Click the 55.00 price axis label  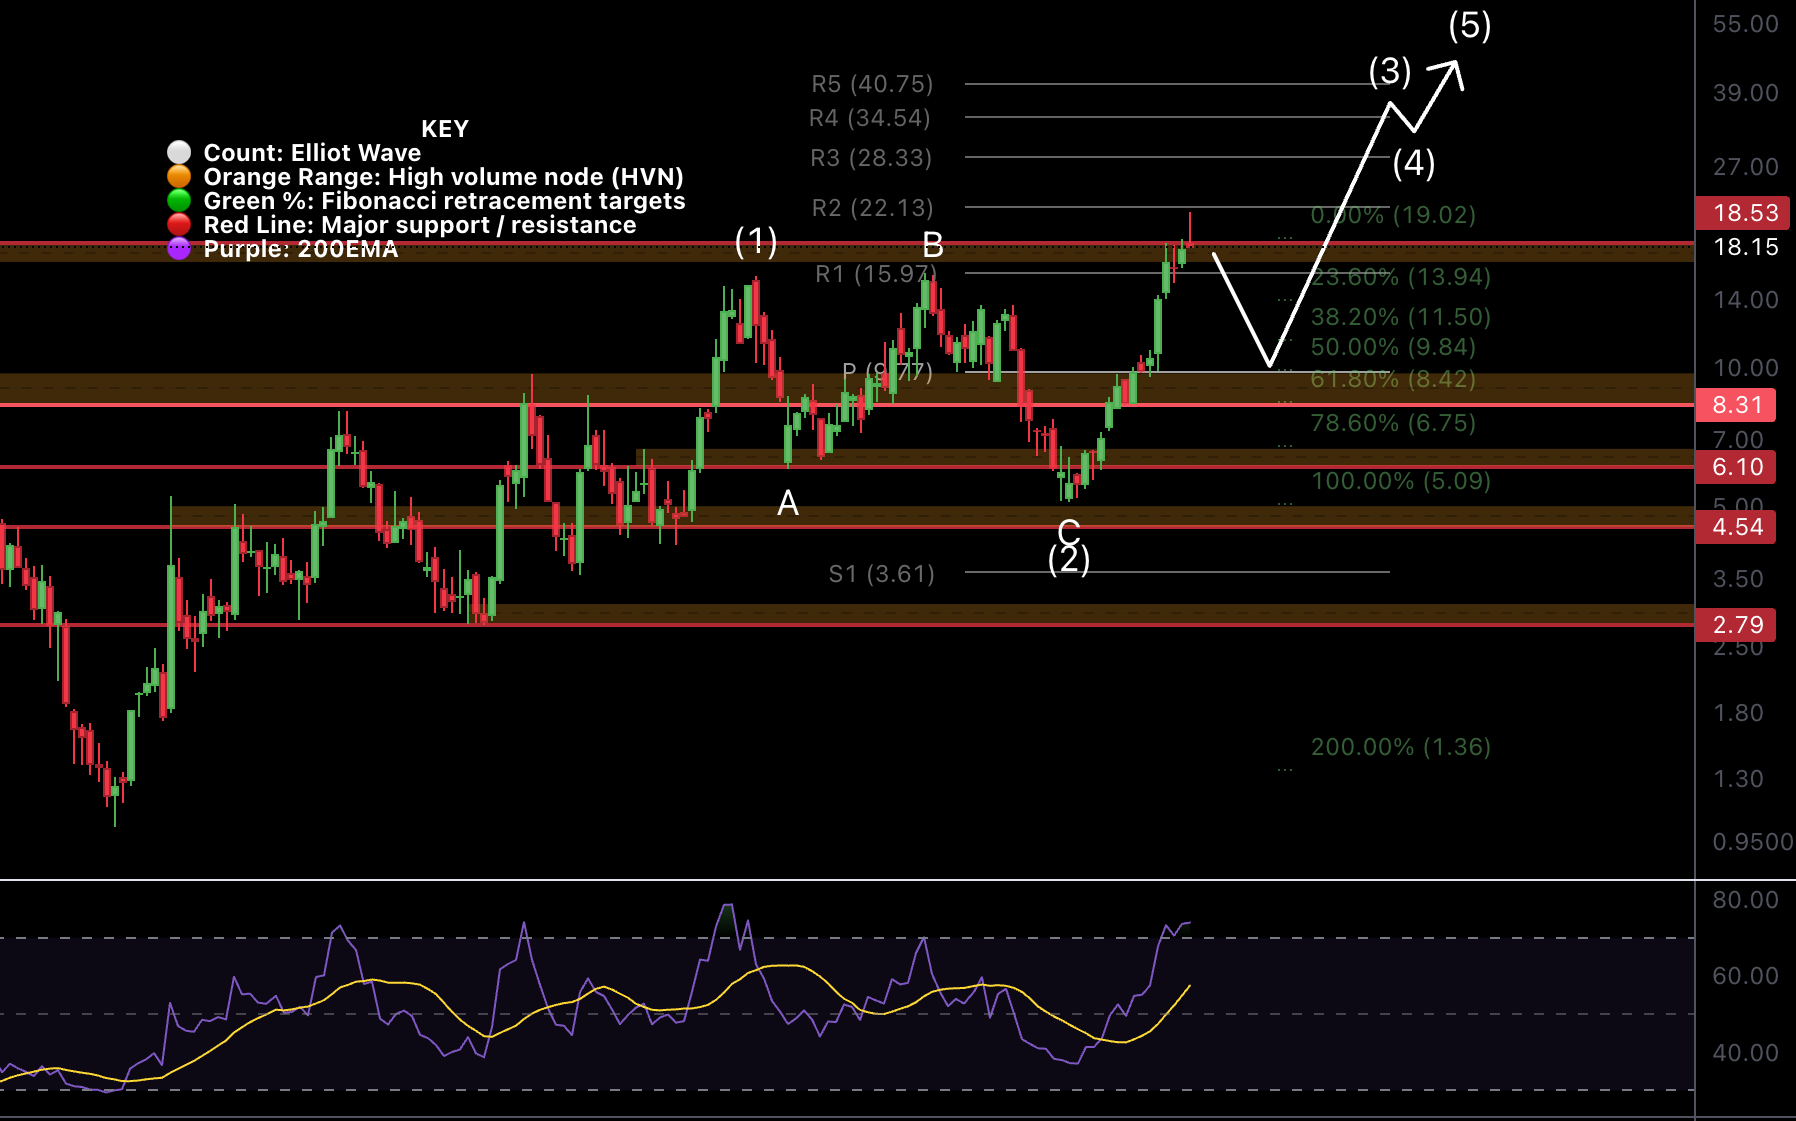(x=1746, y=24)
